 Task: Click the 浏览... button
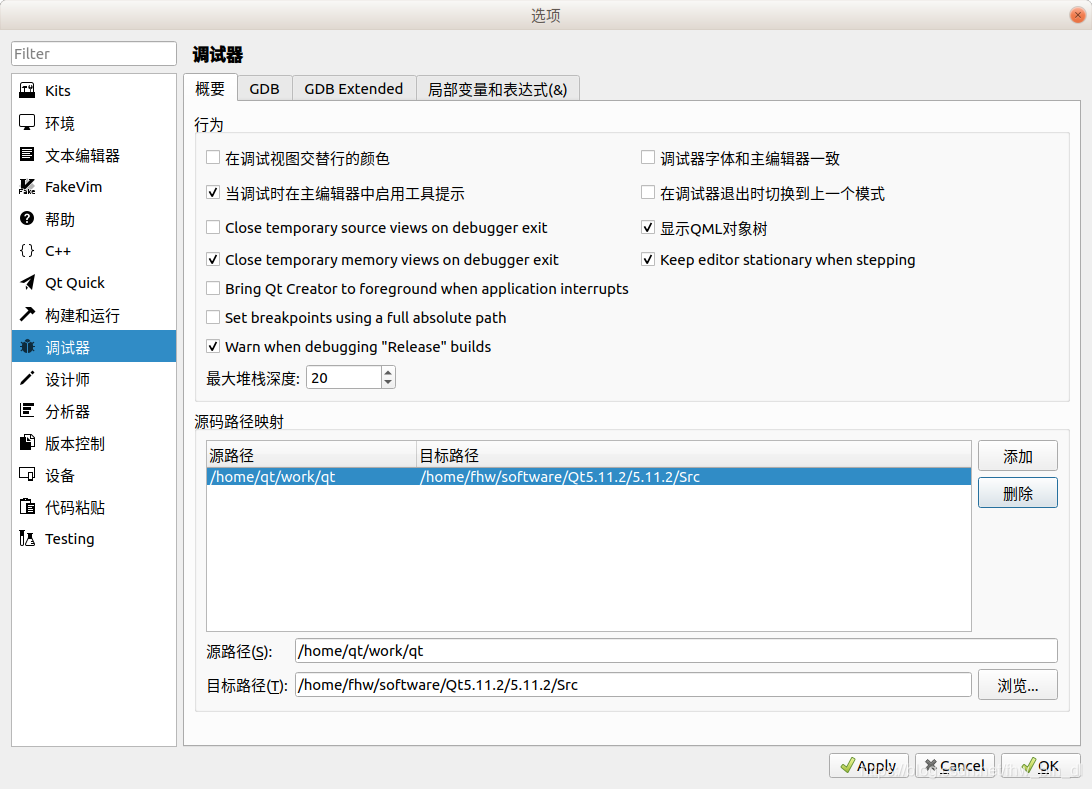(x=1017, y=685)
